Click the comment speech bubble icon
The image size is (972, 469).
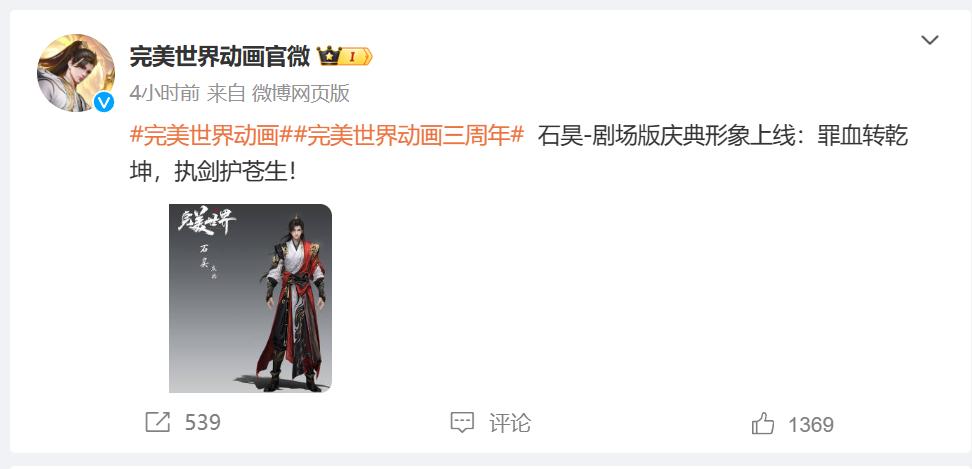462,424
